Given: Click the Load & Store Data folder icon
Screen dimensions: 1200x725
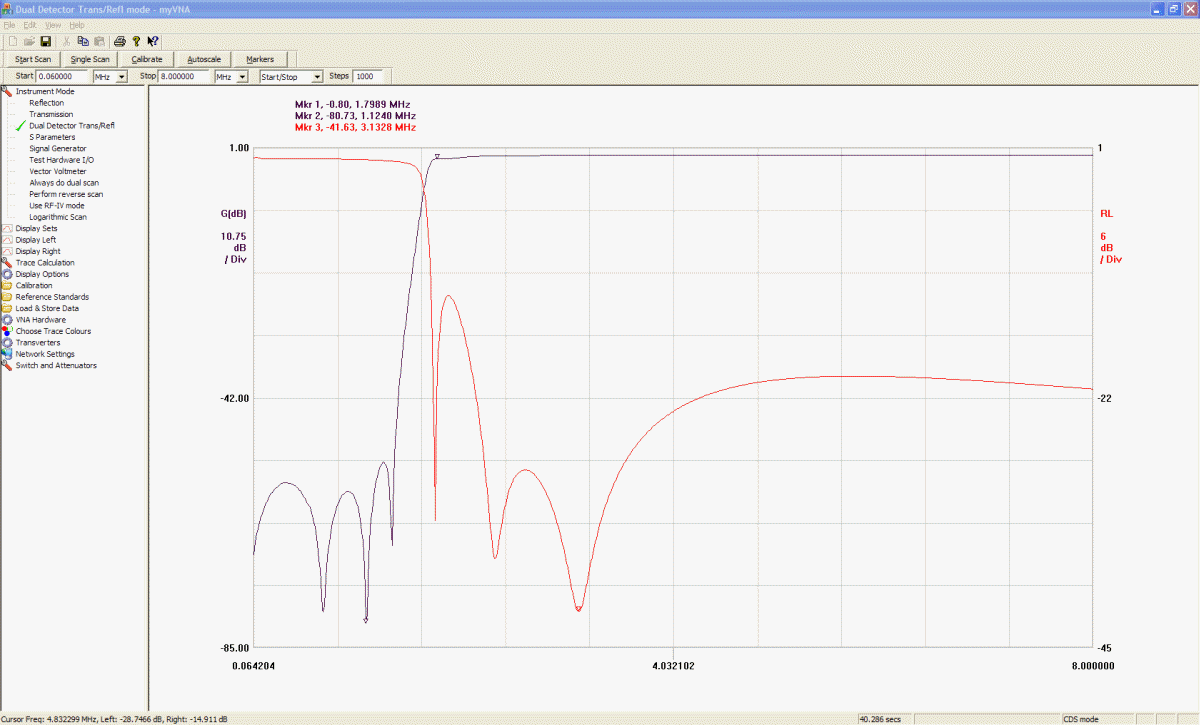Looking at the screenshot, I should [7, 308].
